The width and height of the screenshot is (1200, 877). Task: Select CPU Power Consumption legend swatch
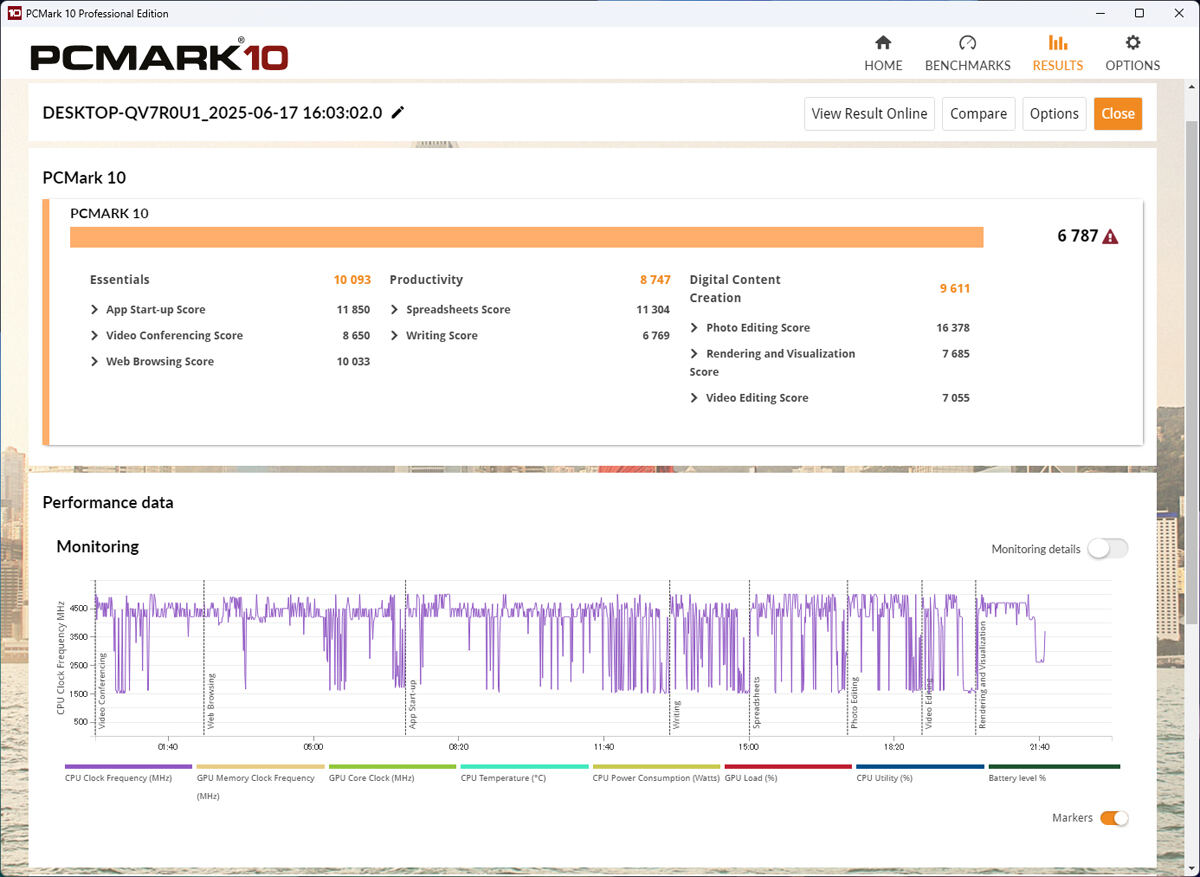click(x=656, y=767)
